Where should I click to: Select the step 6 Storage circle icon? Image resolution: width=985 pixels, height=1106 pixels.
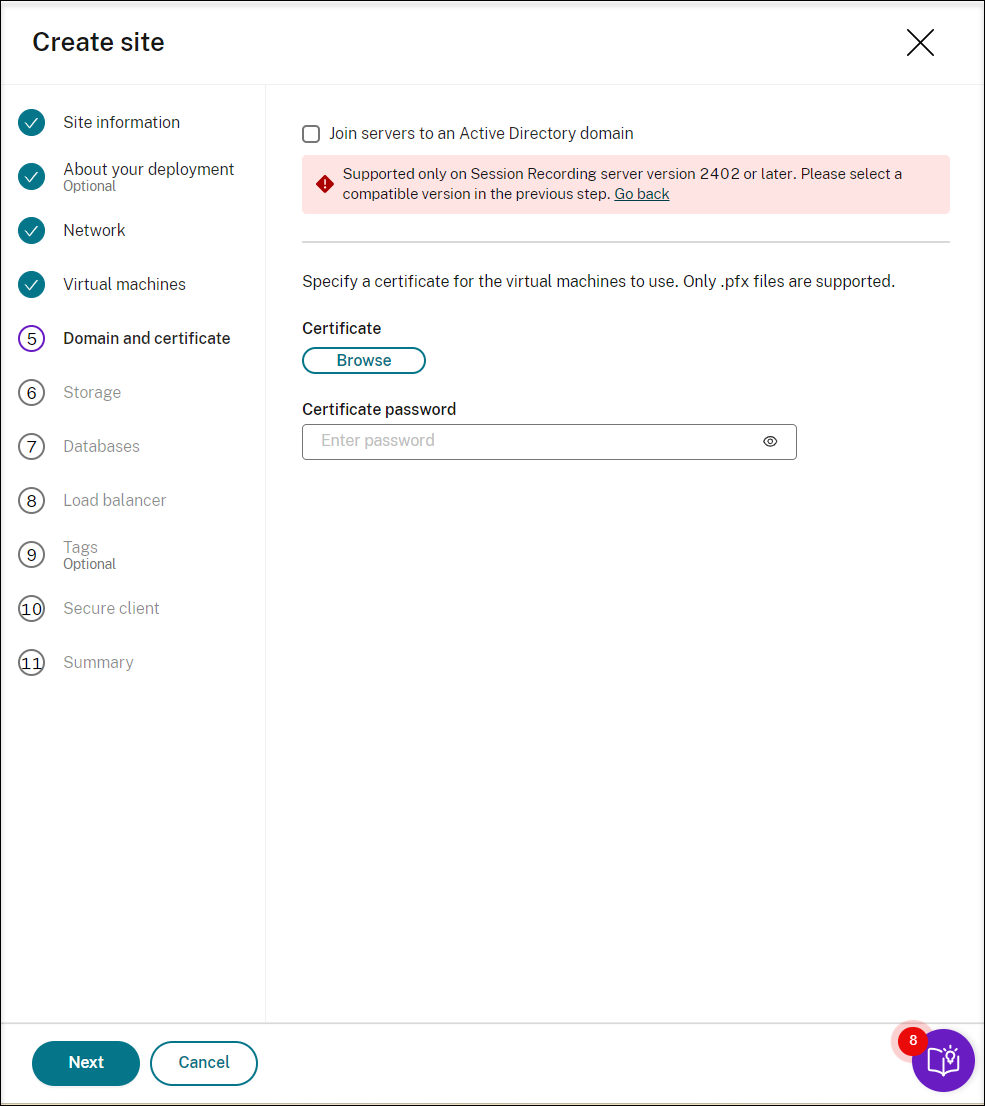coord(32,393)
